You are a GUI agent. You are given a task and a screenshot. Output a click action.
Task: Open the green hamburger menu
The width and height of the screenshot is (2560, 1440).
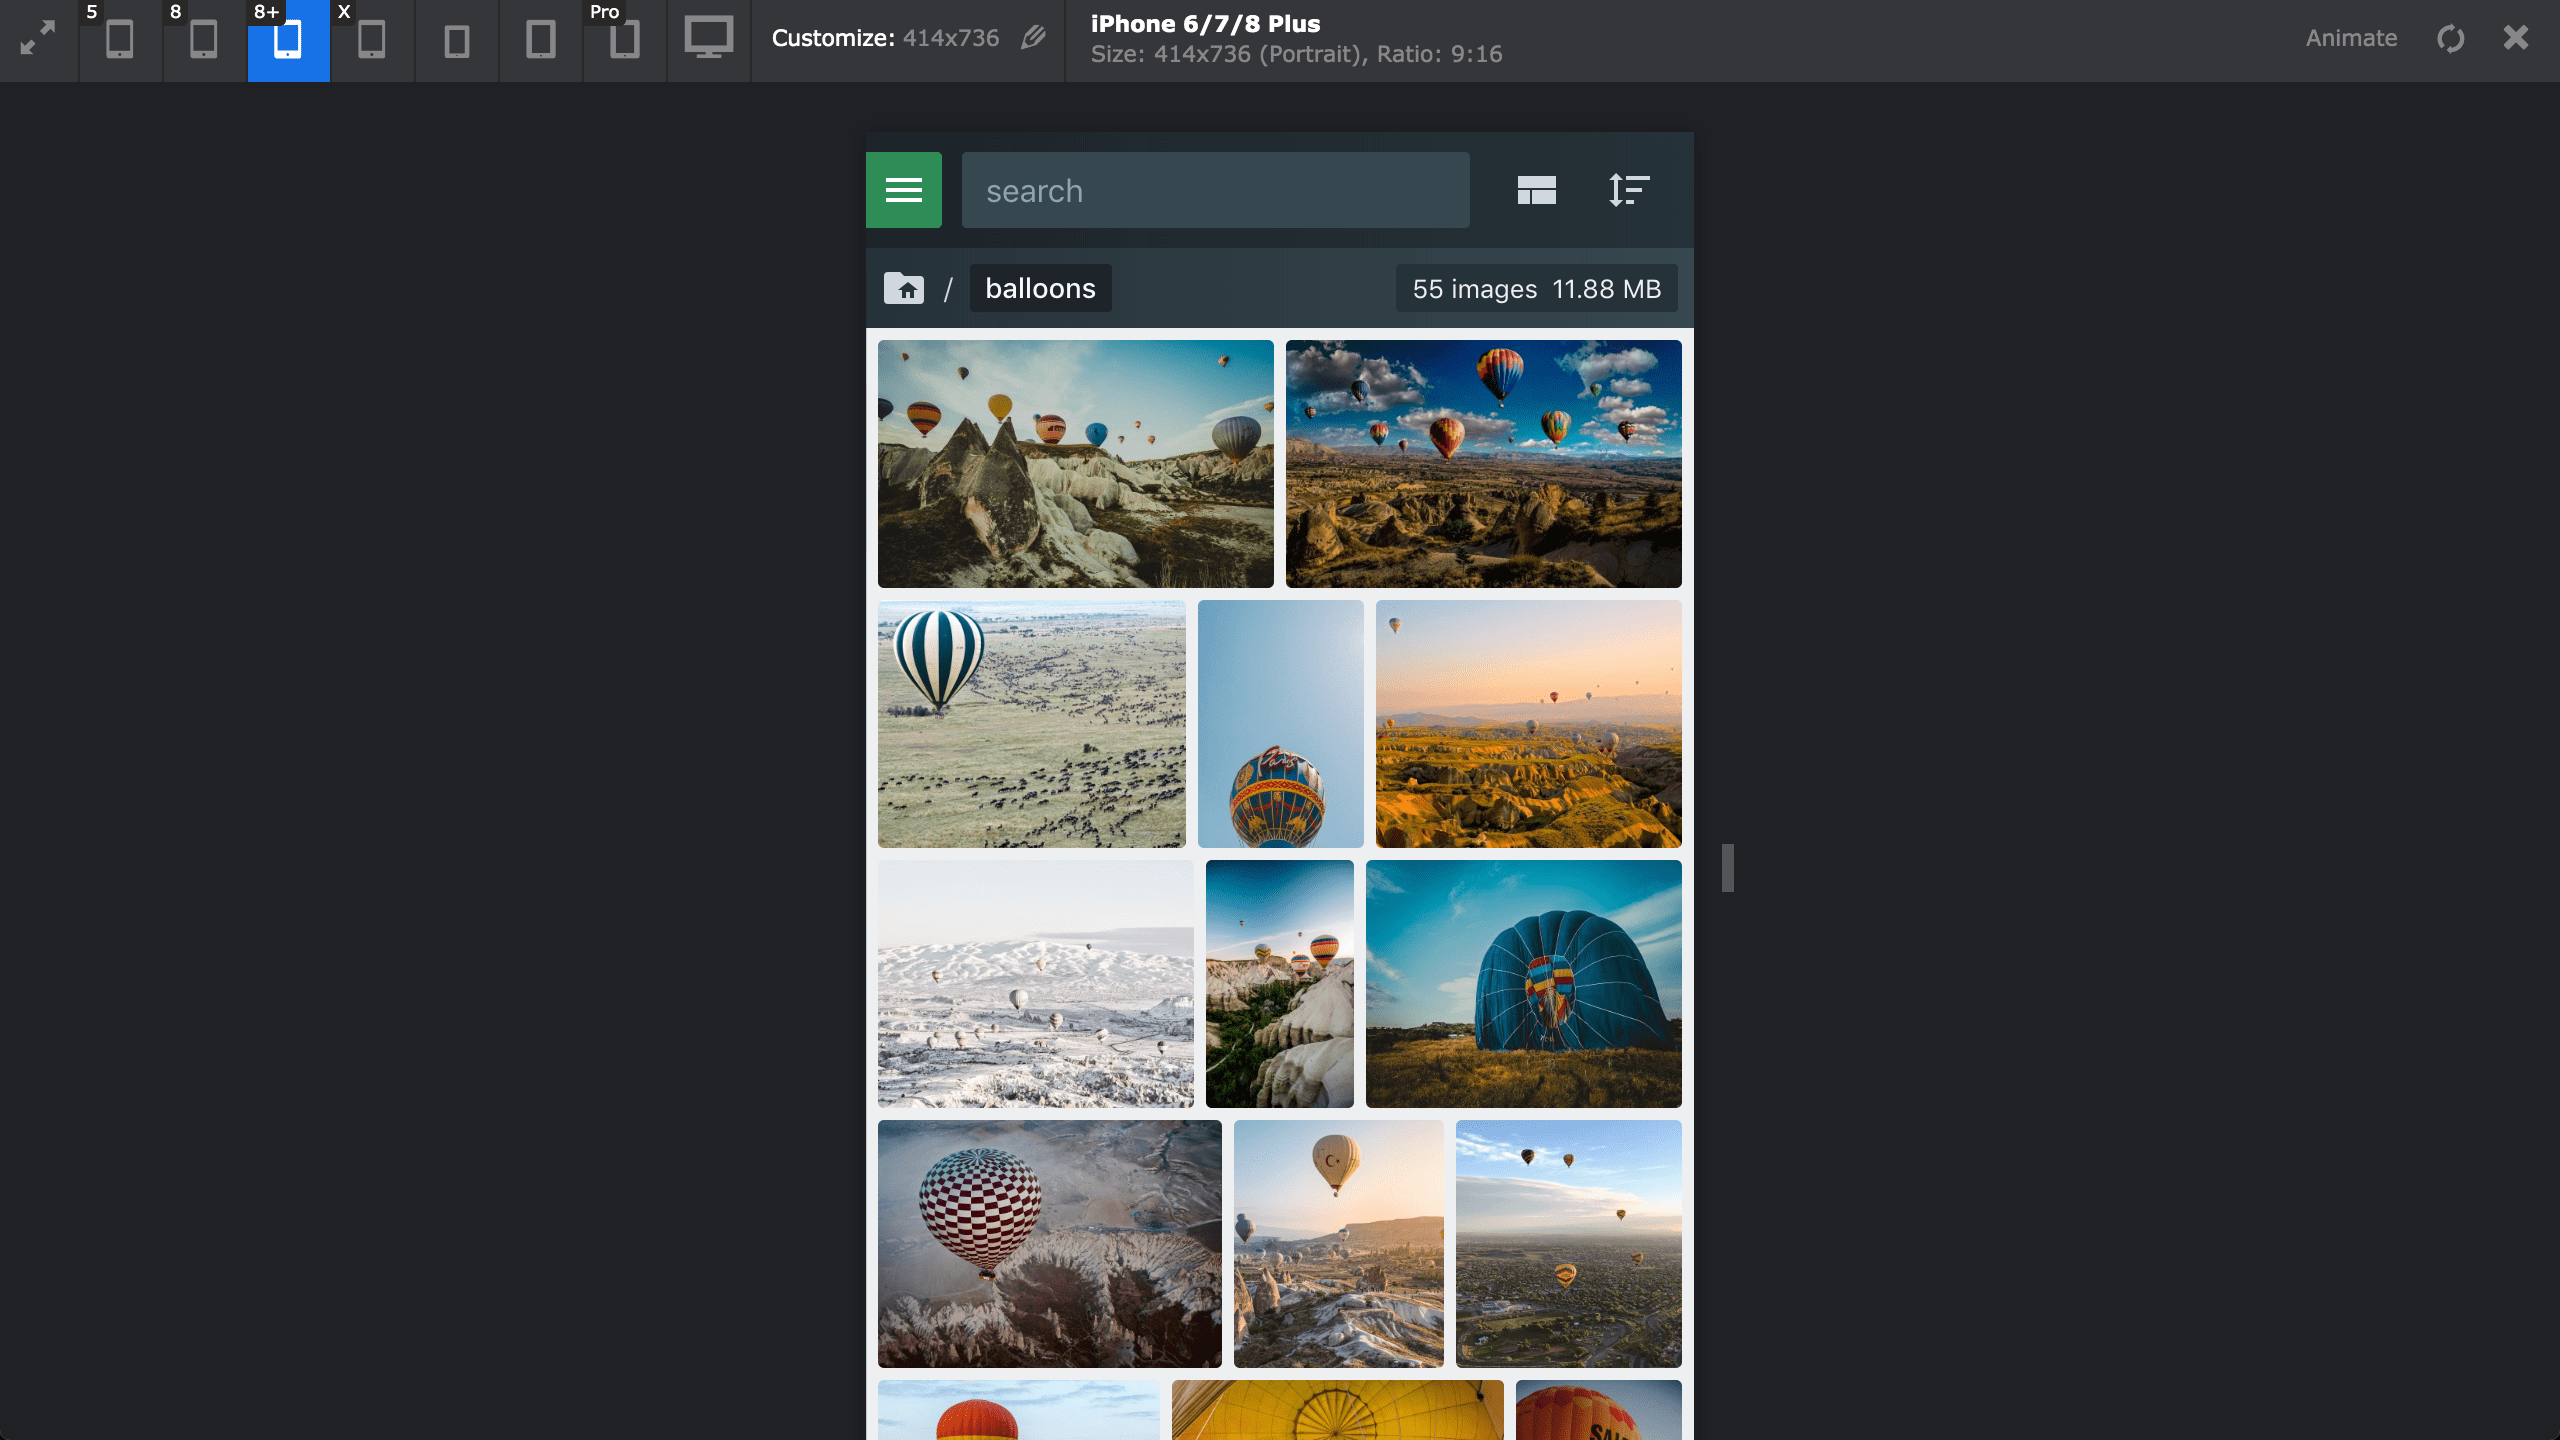903,190
